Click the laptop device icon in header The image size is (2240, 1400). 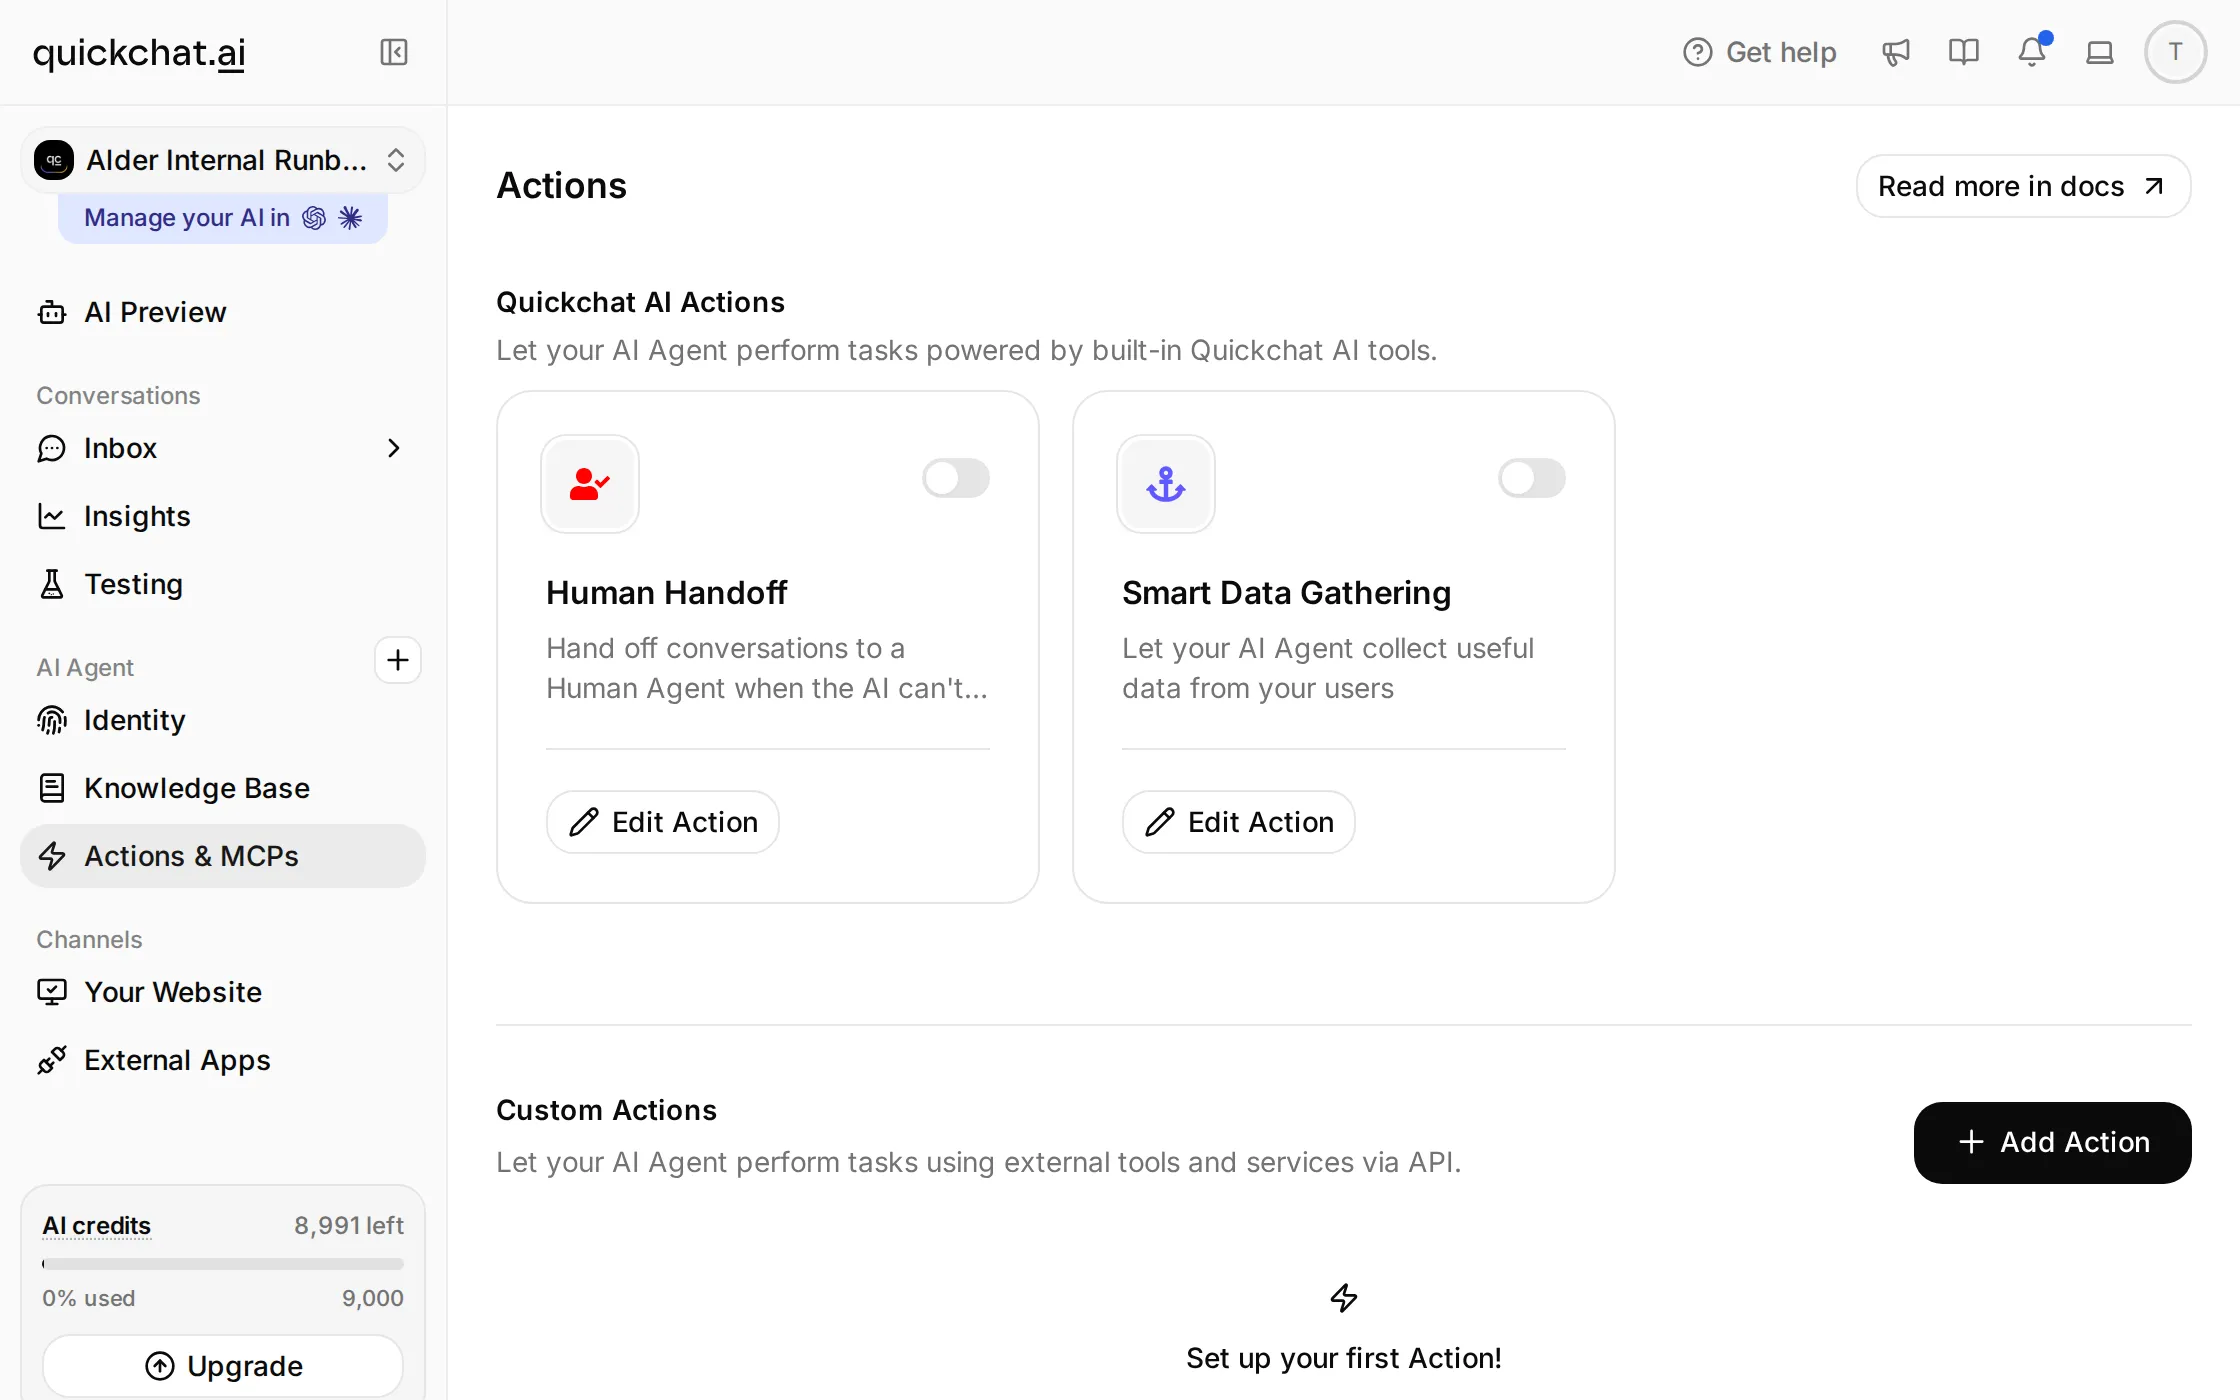pos(2100,52)
